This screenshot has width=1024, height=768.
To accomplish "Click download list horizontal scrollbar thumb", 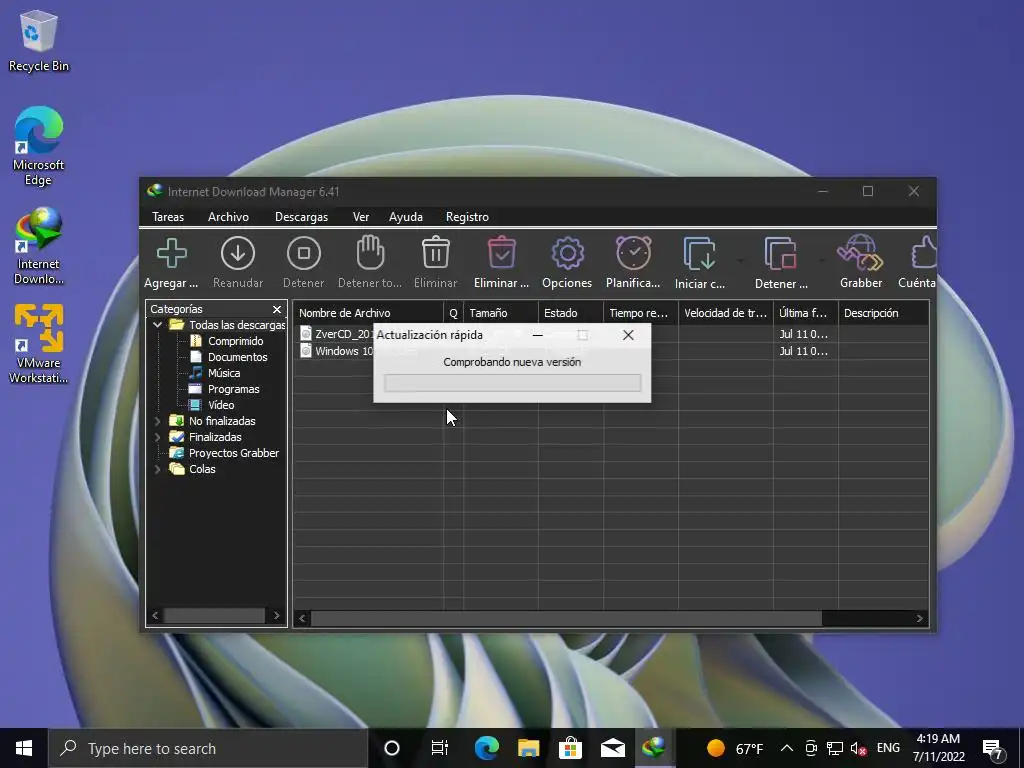I will (566, 618).
